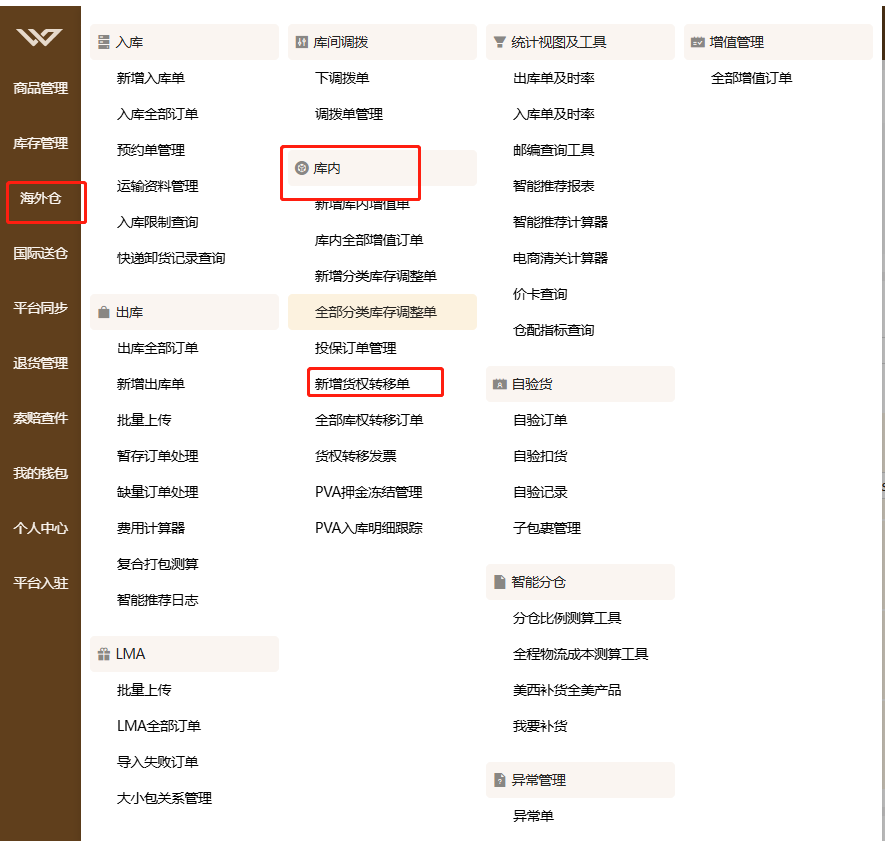Image resolution: width=885 pixels, height=841 pixels.
Task: Open 分仓比例测算工具
Action: [567, 619]
